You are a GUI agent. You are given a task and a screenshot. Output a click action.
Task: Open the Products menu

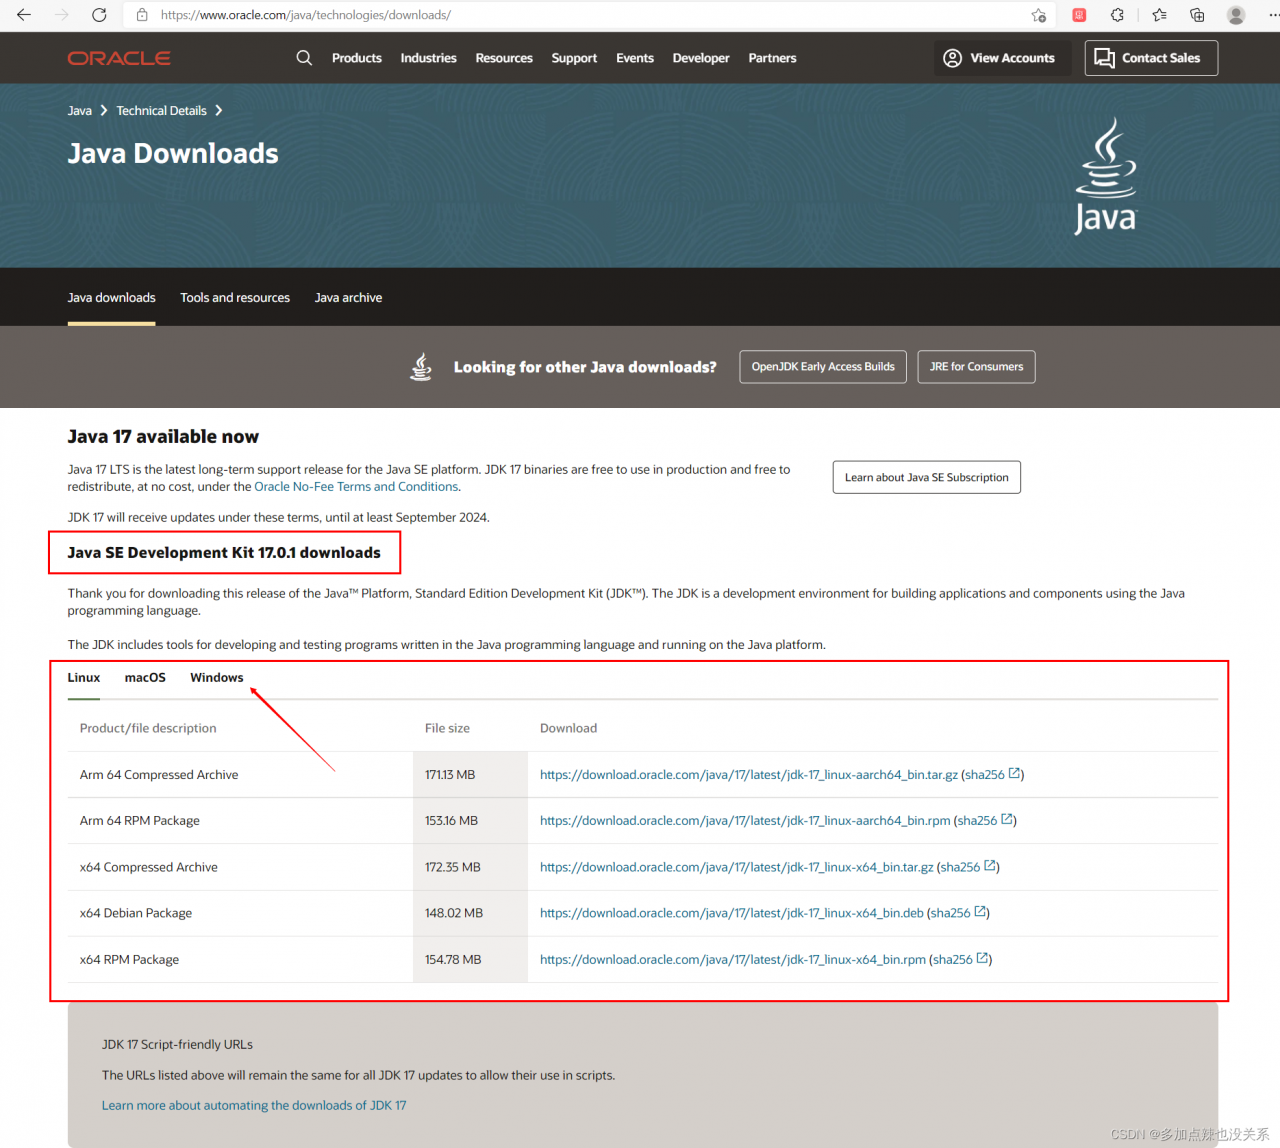pyautogui.click(x=357, y=58)
